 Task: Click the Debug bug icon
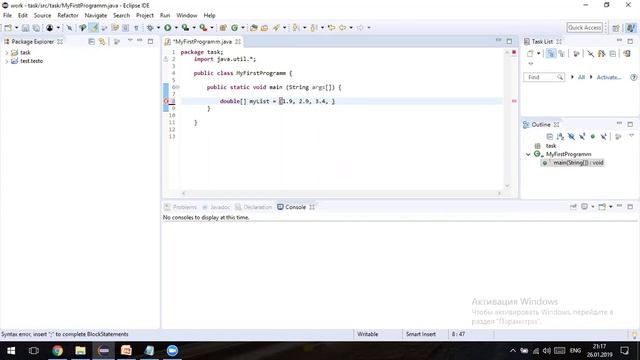(x=150, y=28)
